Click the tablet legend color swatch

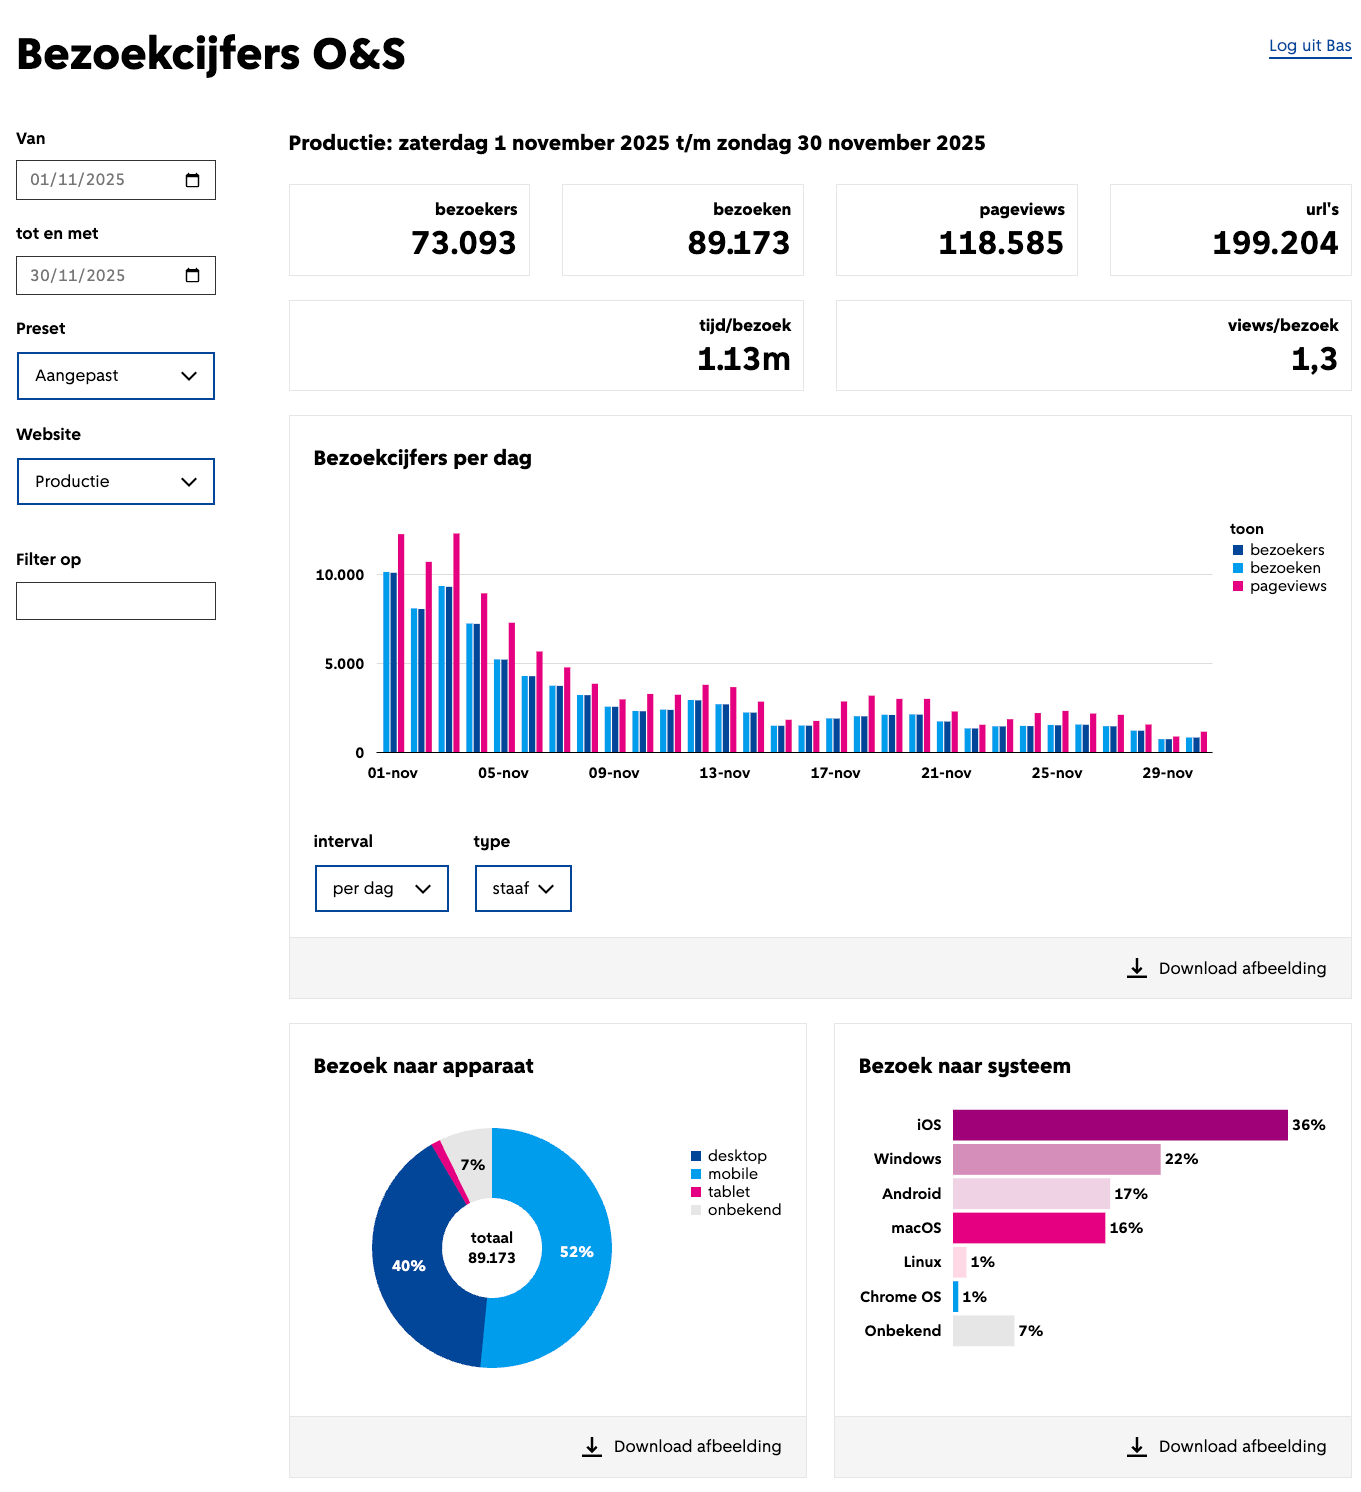696,1192
